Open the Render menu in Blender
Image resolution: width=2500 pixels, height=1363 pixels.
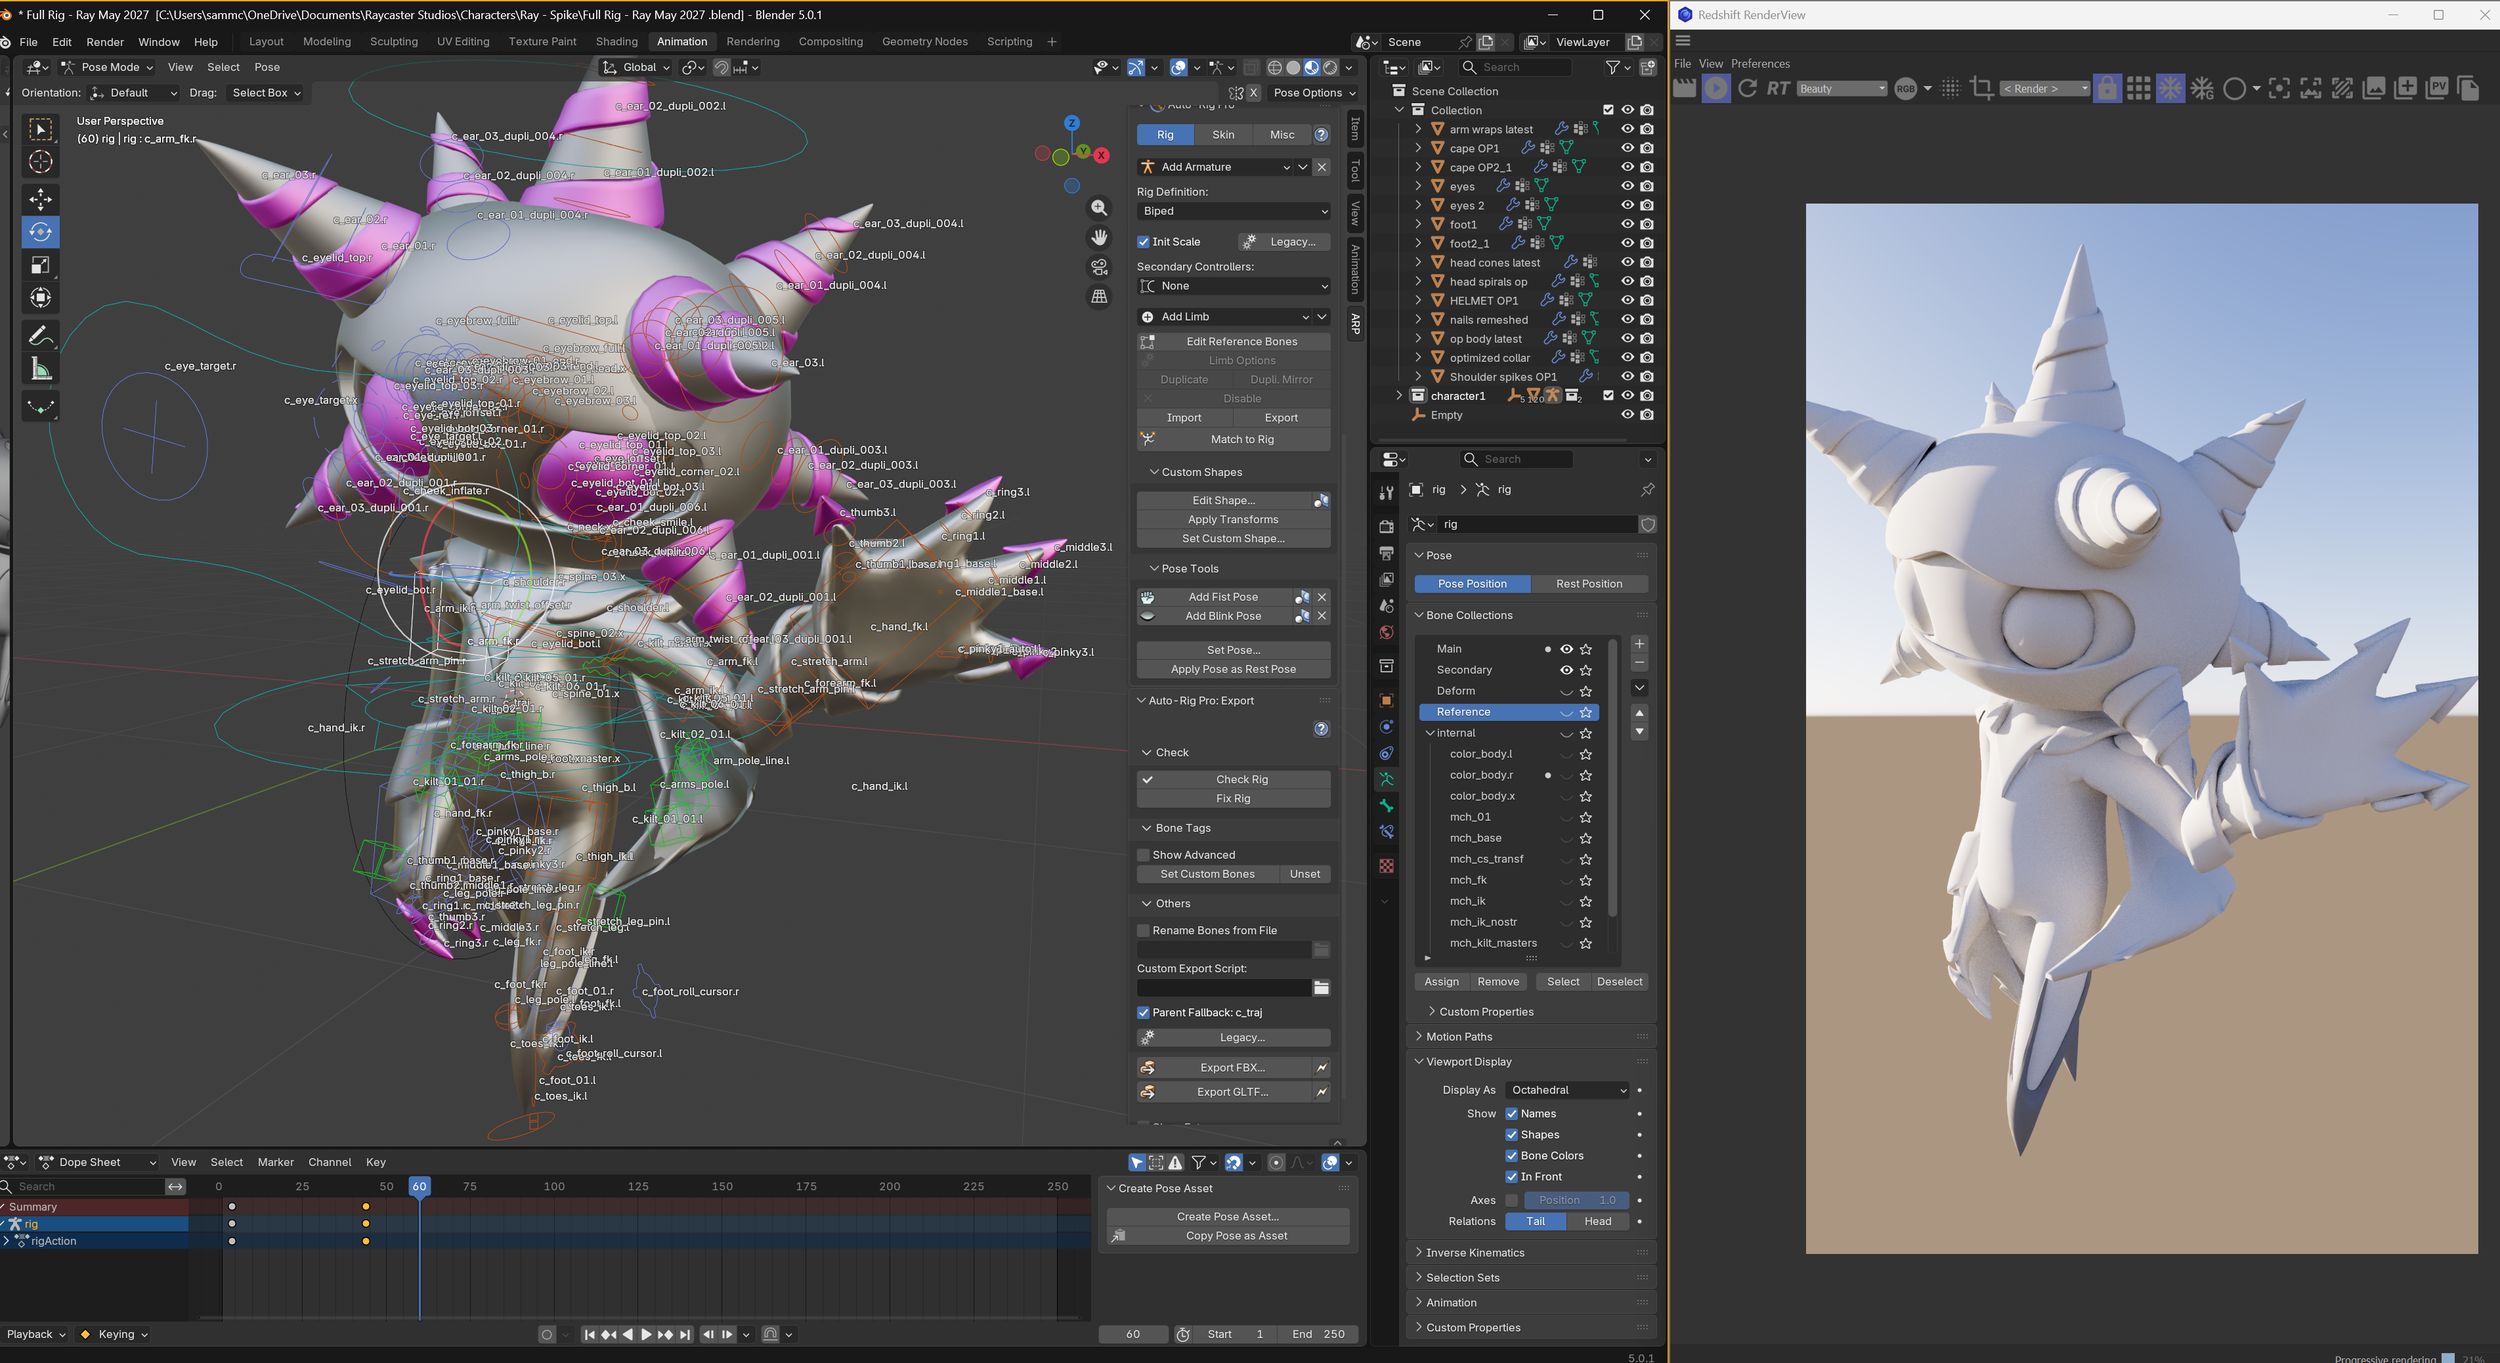point(105,42)
